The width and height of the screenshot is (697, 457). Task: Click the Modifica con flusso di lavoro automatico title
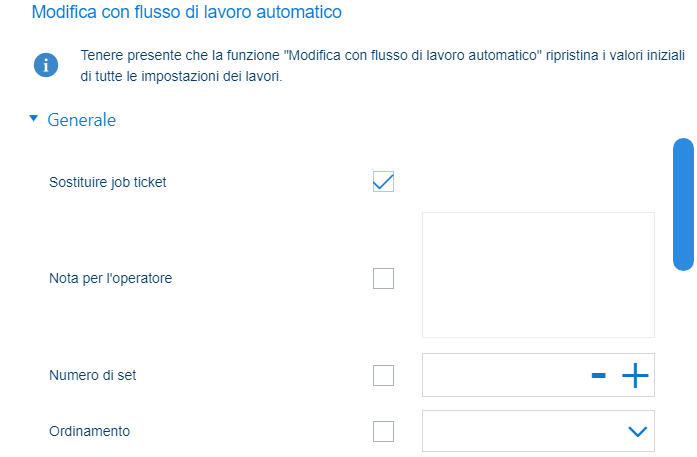click(x=187, y=12)
